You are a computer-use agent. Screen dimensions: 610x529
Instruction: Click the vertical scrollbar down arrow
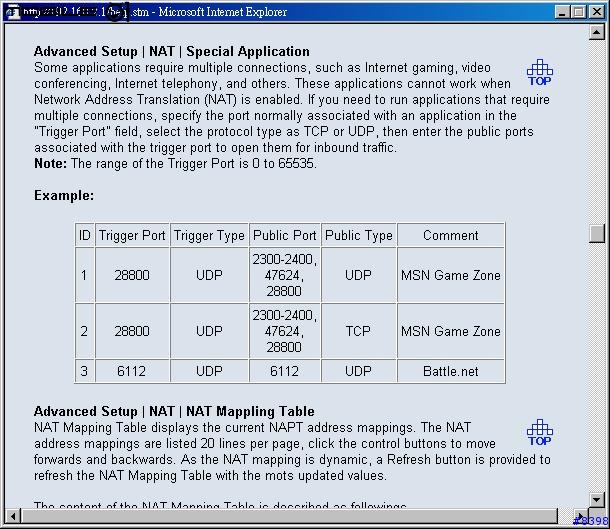pos(596,499)
